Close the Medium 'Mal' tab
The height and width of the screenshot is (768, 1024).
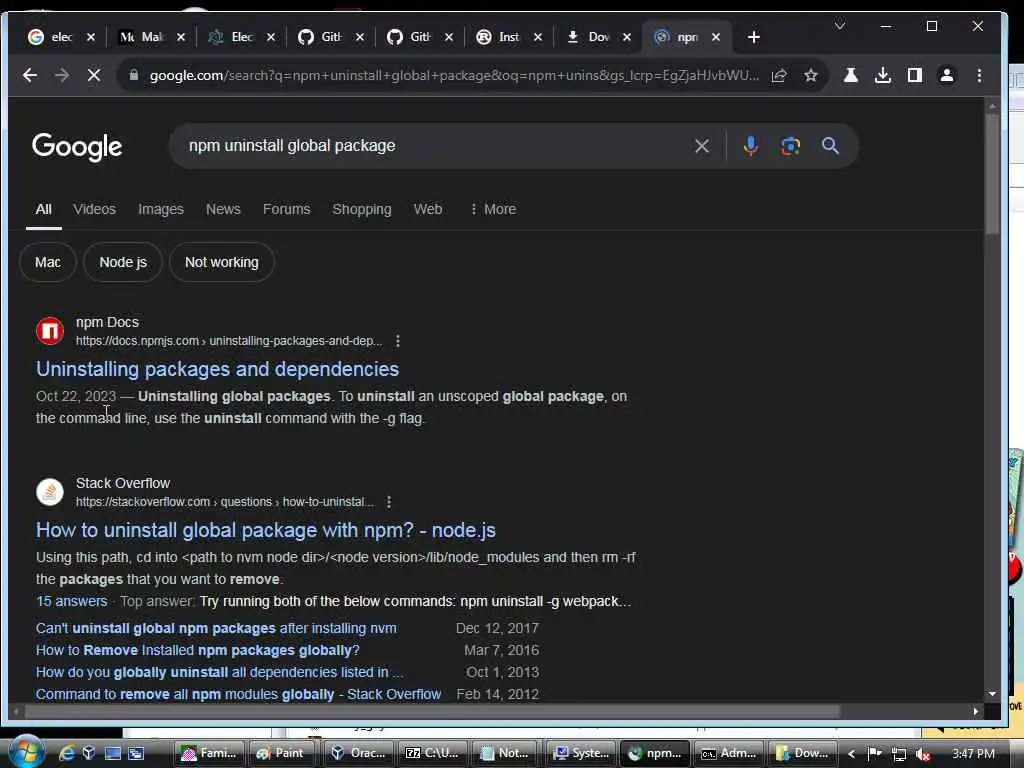(181, 37)
